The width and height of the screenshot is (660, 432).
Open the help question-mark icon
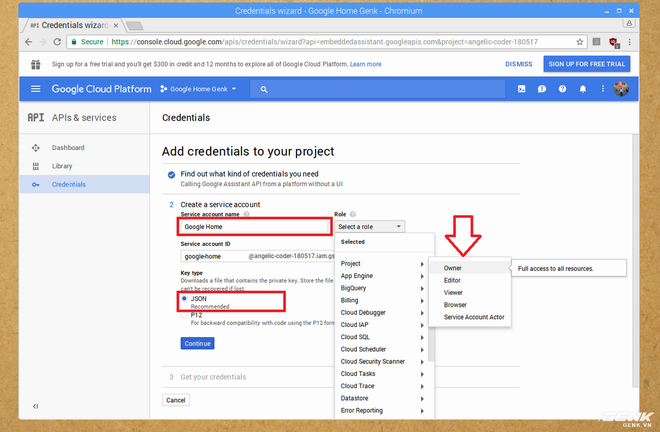tap(562, 89)
